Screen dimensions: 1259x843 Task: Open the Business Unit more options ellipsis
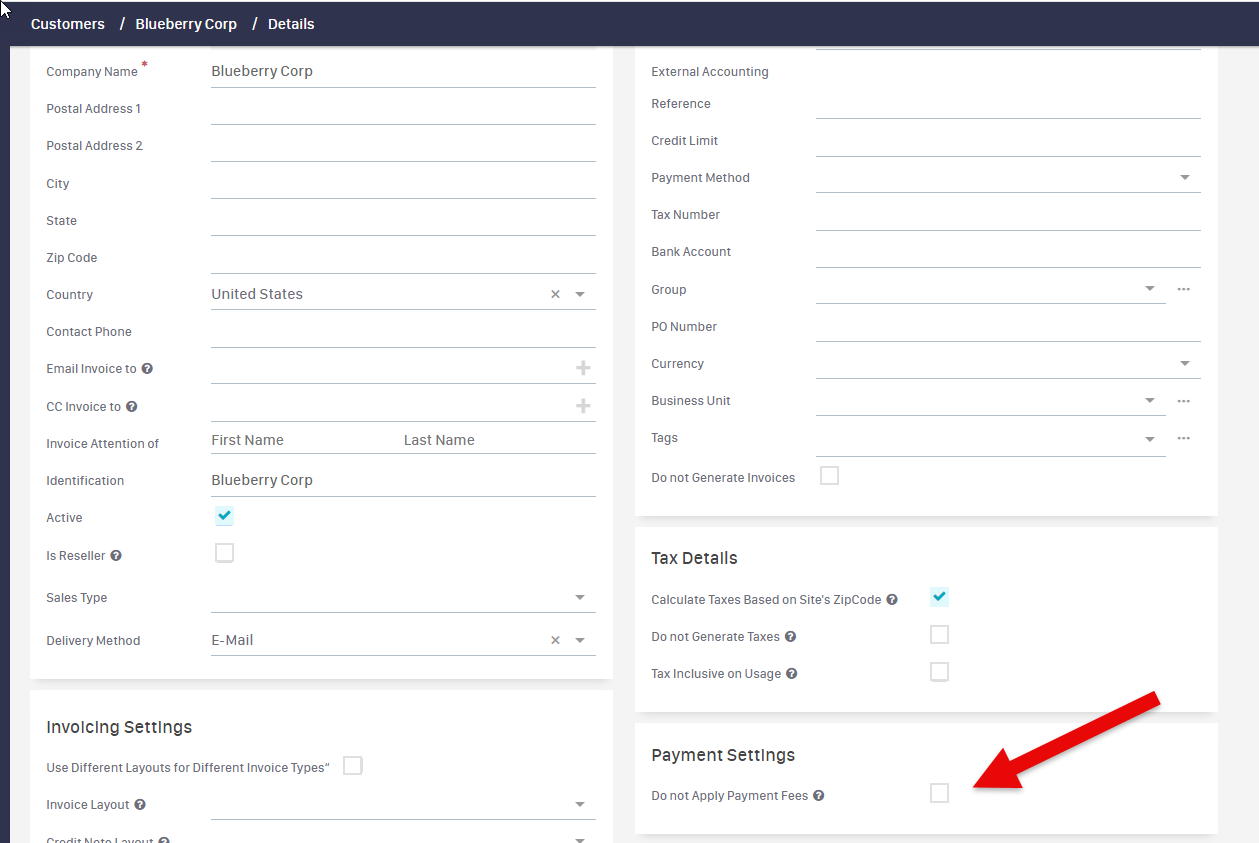pos(1184,401)
